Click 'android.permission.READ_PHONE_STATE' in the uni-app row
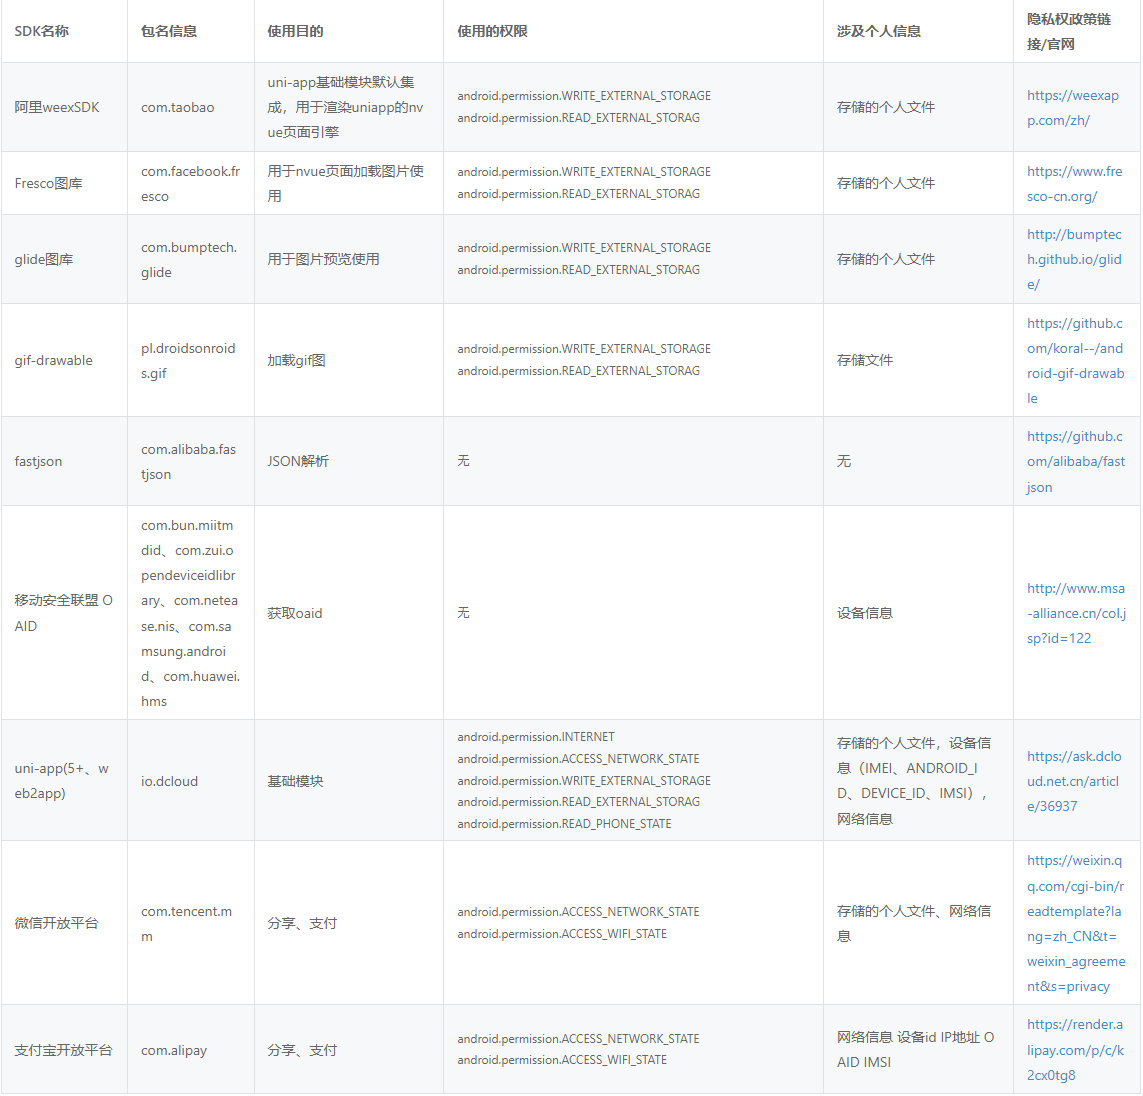Viewport: 1143px width, 1096px height. (x=564, y=824)
